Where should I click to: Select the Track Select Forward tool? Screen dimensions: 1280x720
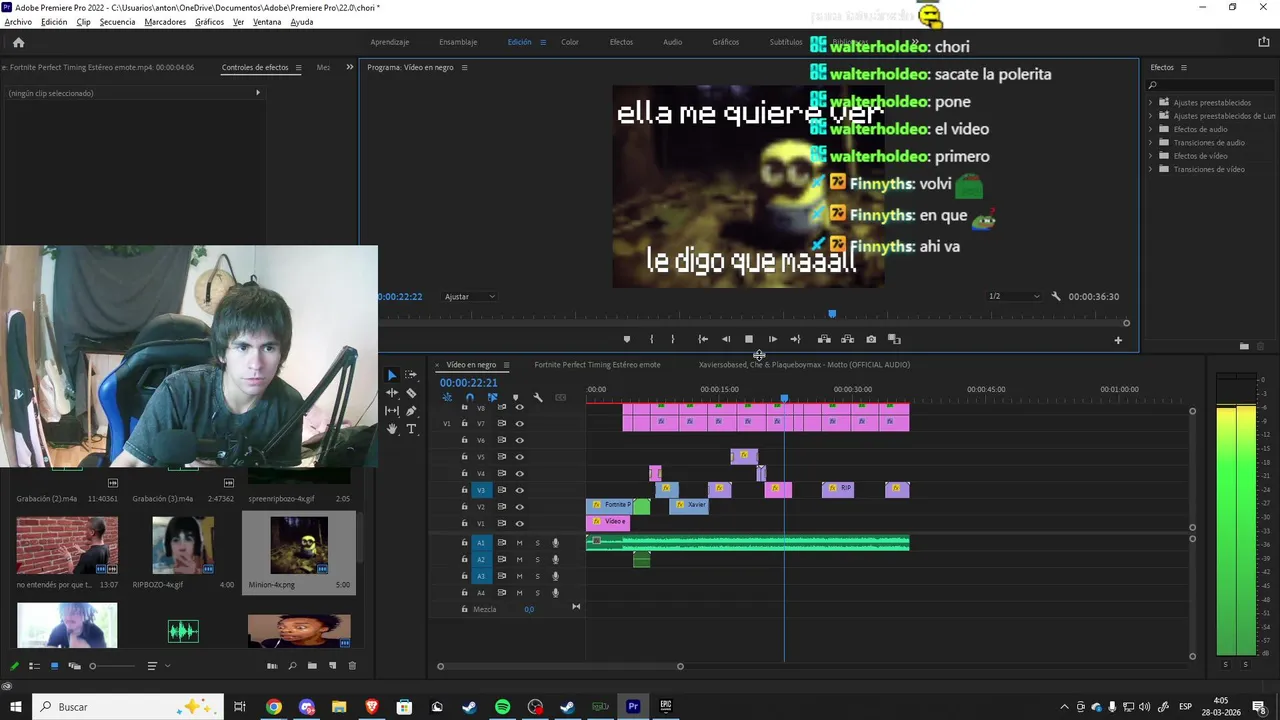[411, 375]
